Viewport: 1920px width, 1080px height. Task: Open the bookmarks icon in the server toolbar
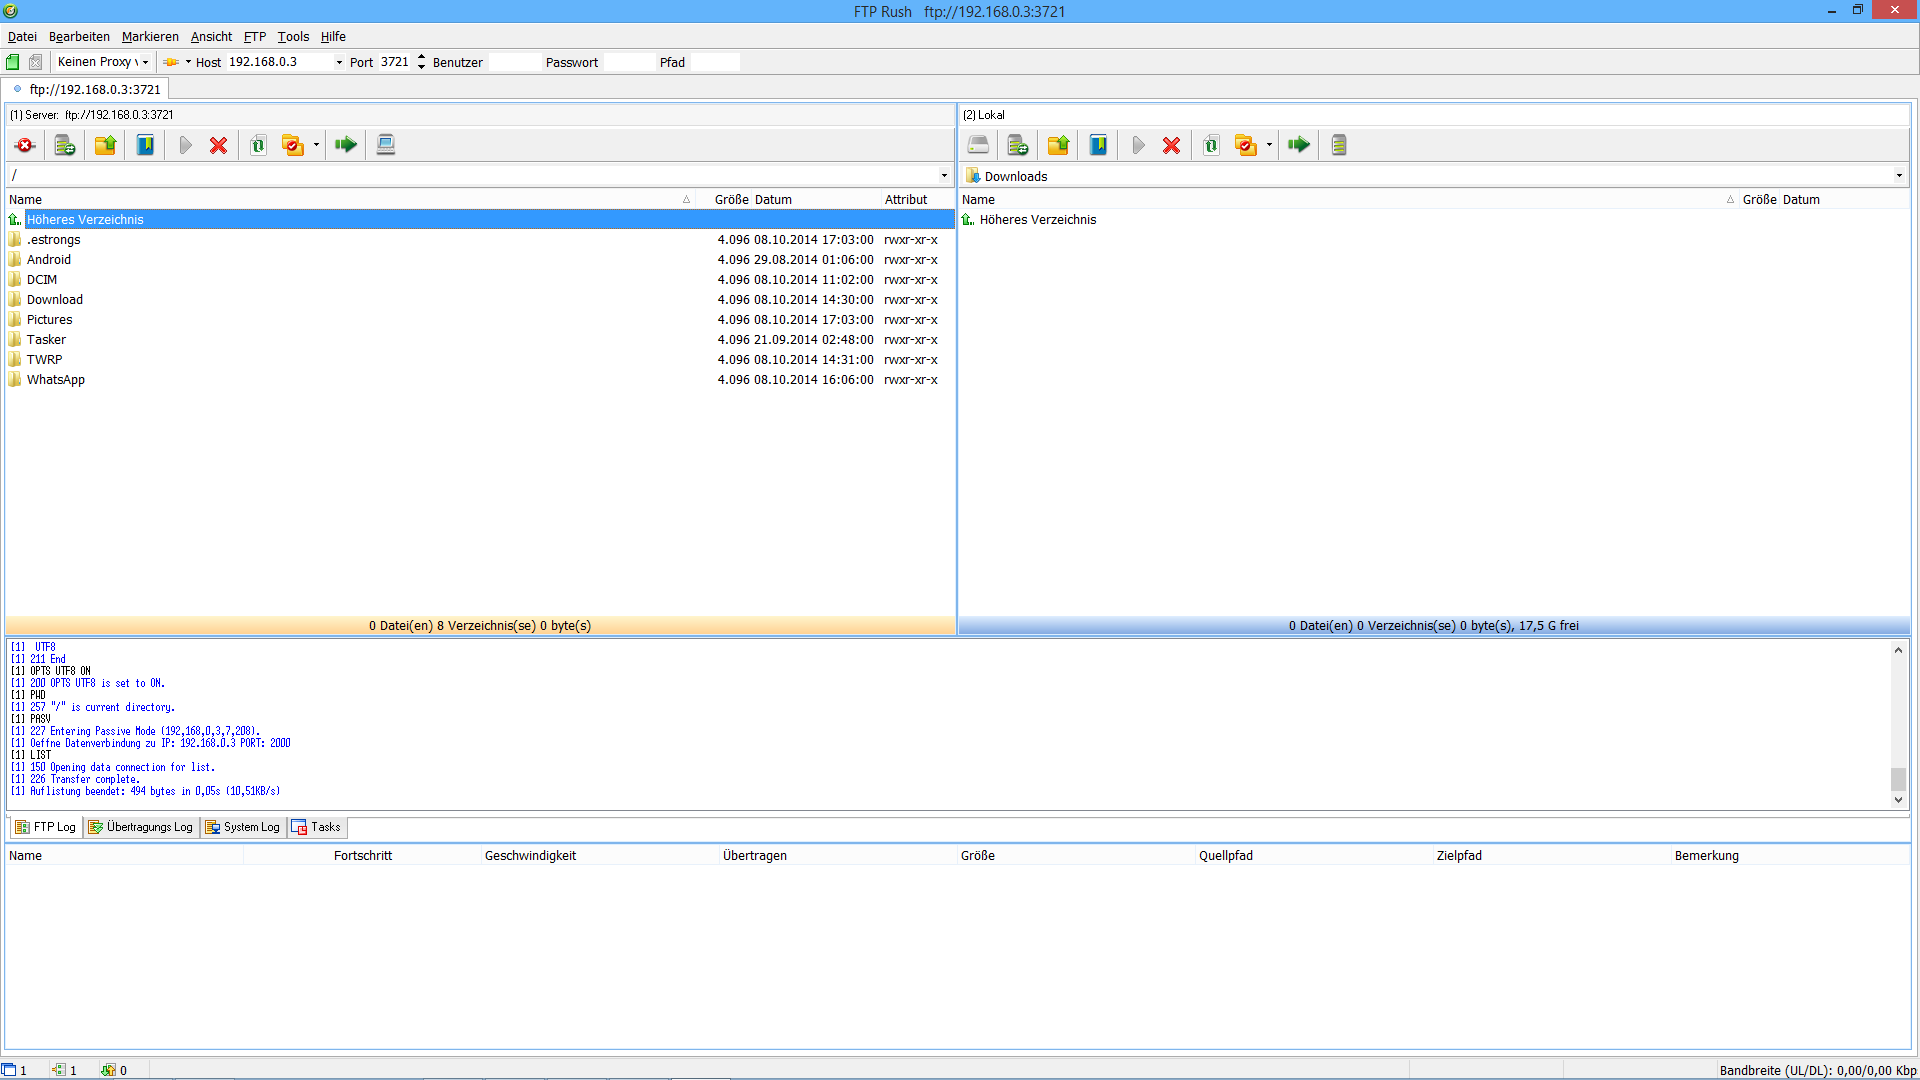[x=145, y=146]
